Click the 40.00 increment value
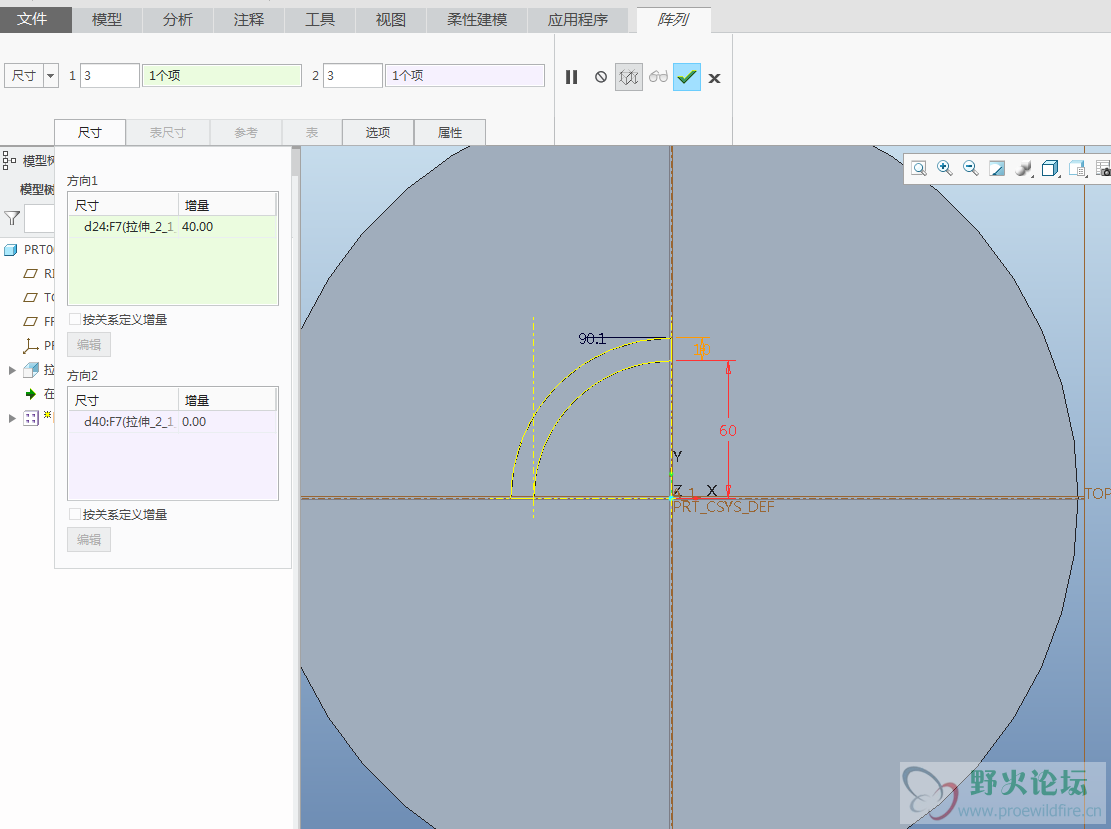The width and height of the screenshot is (1111, 829). (198, 227)
